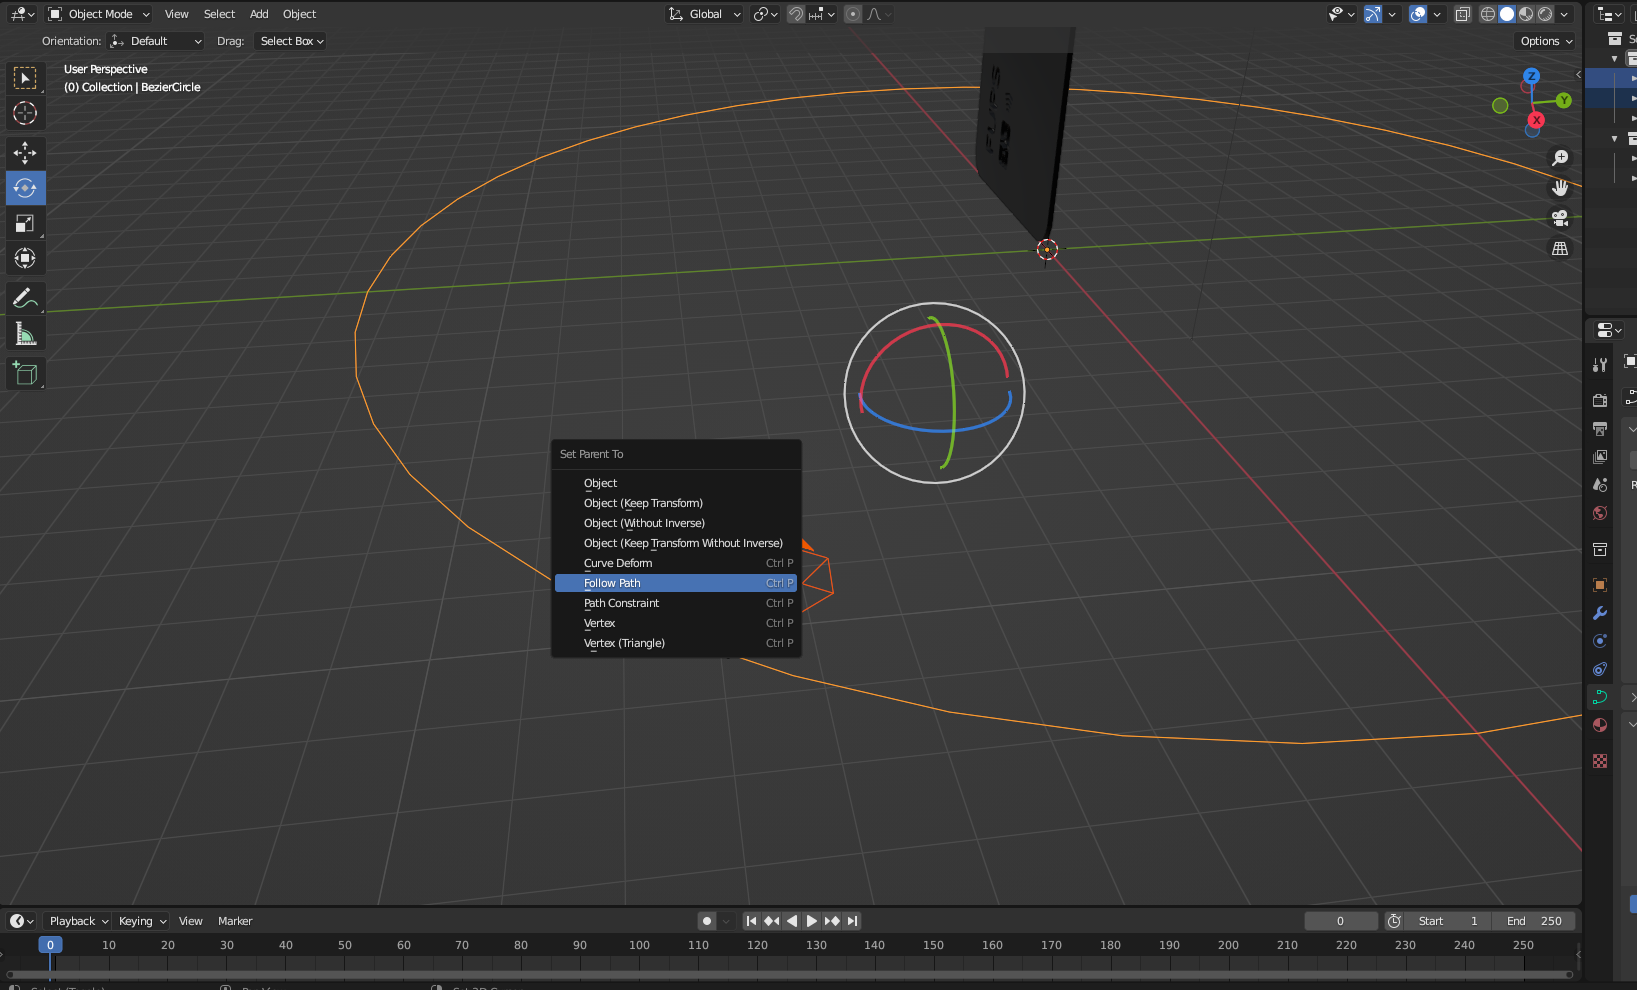Play the animation forward
Image resolution: width=1637 pixels, height=990 pixels.
point(812,921)
